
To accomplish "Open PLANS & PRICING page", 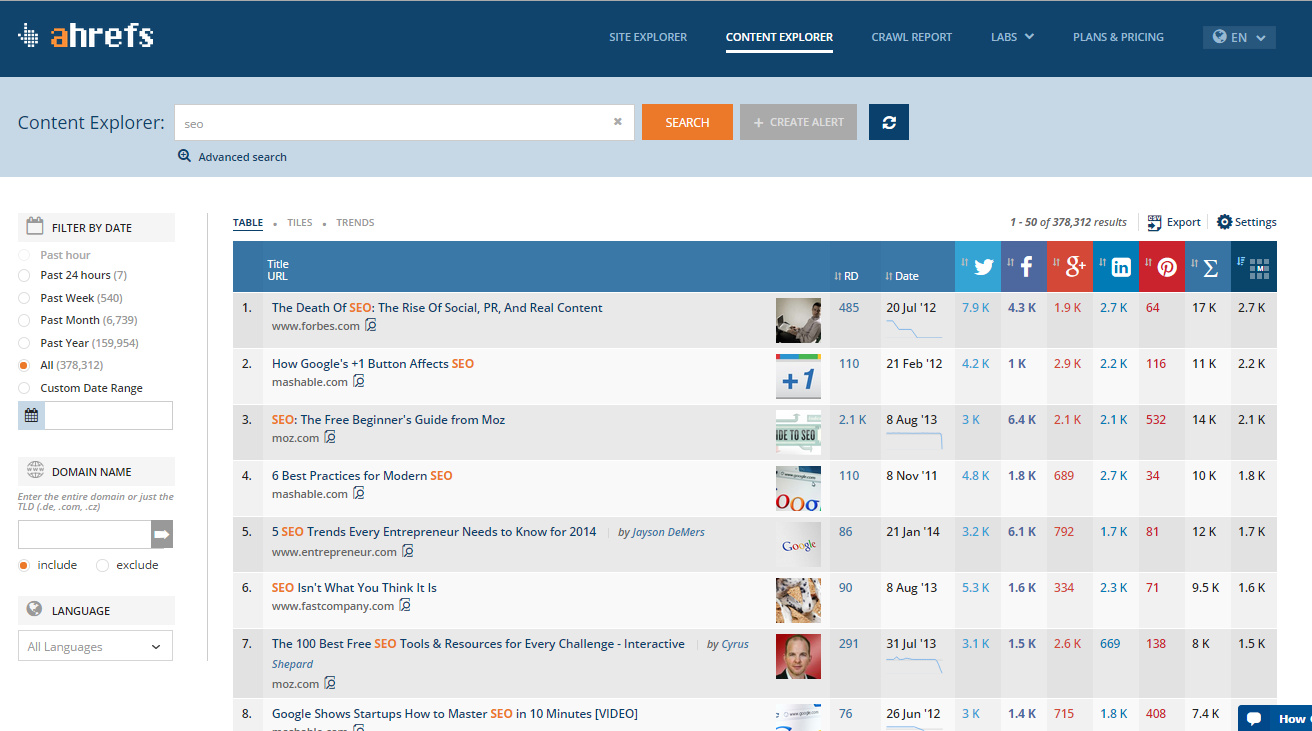I will (1118, 37).
